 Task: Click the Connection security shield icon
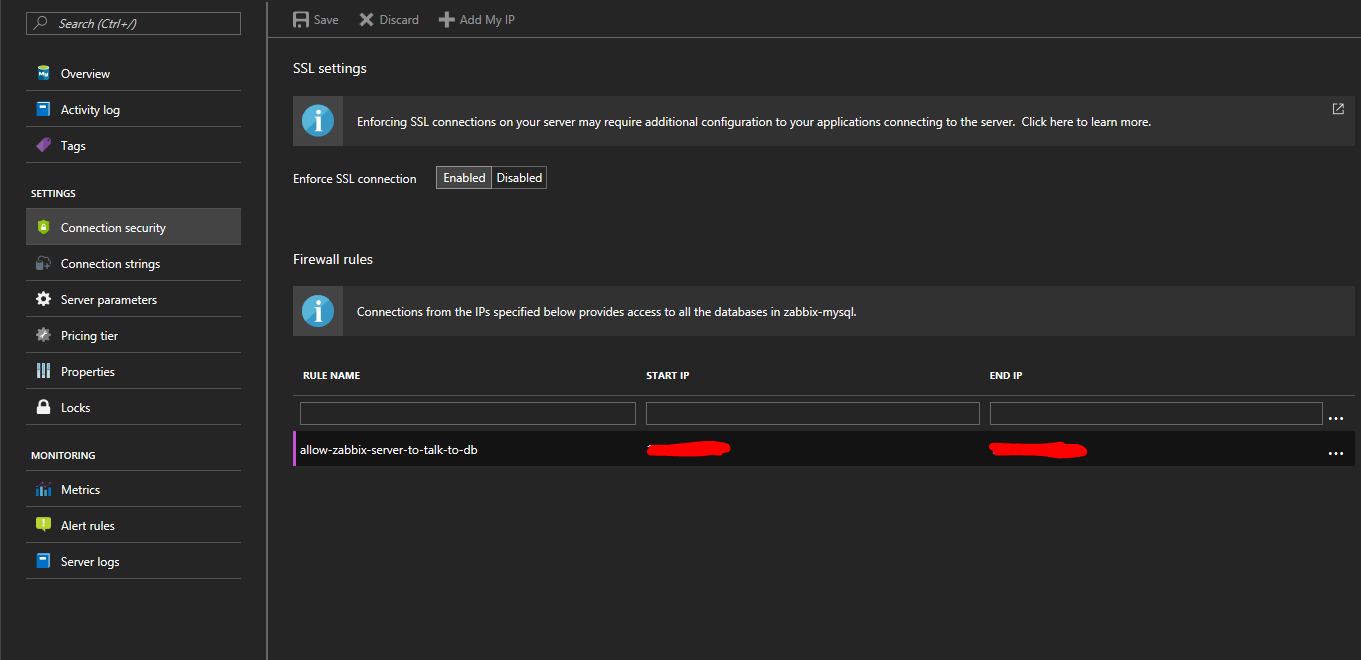click(43, 227)
